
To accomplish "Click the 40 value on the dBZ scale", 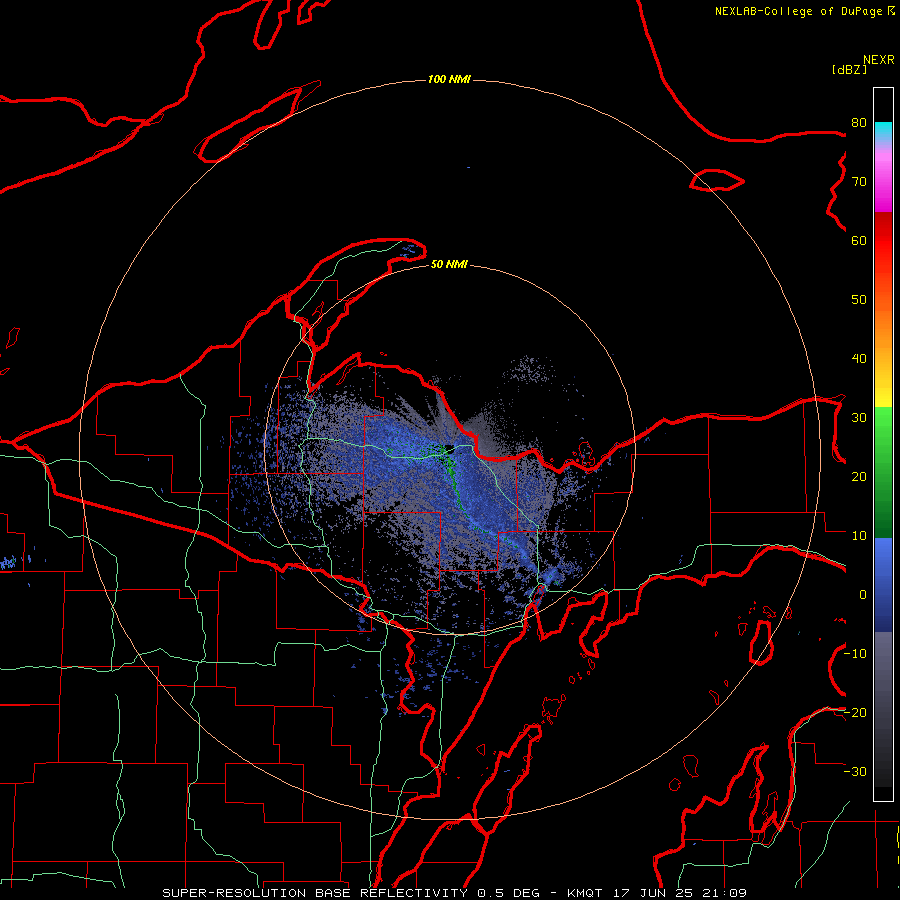I will 859,359.
